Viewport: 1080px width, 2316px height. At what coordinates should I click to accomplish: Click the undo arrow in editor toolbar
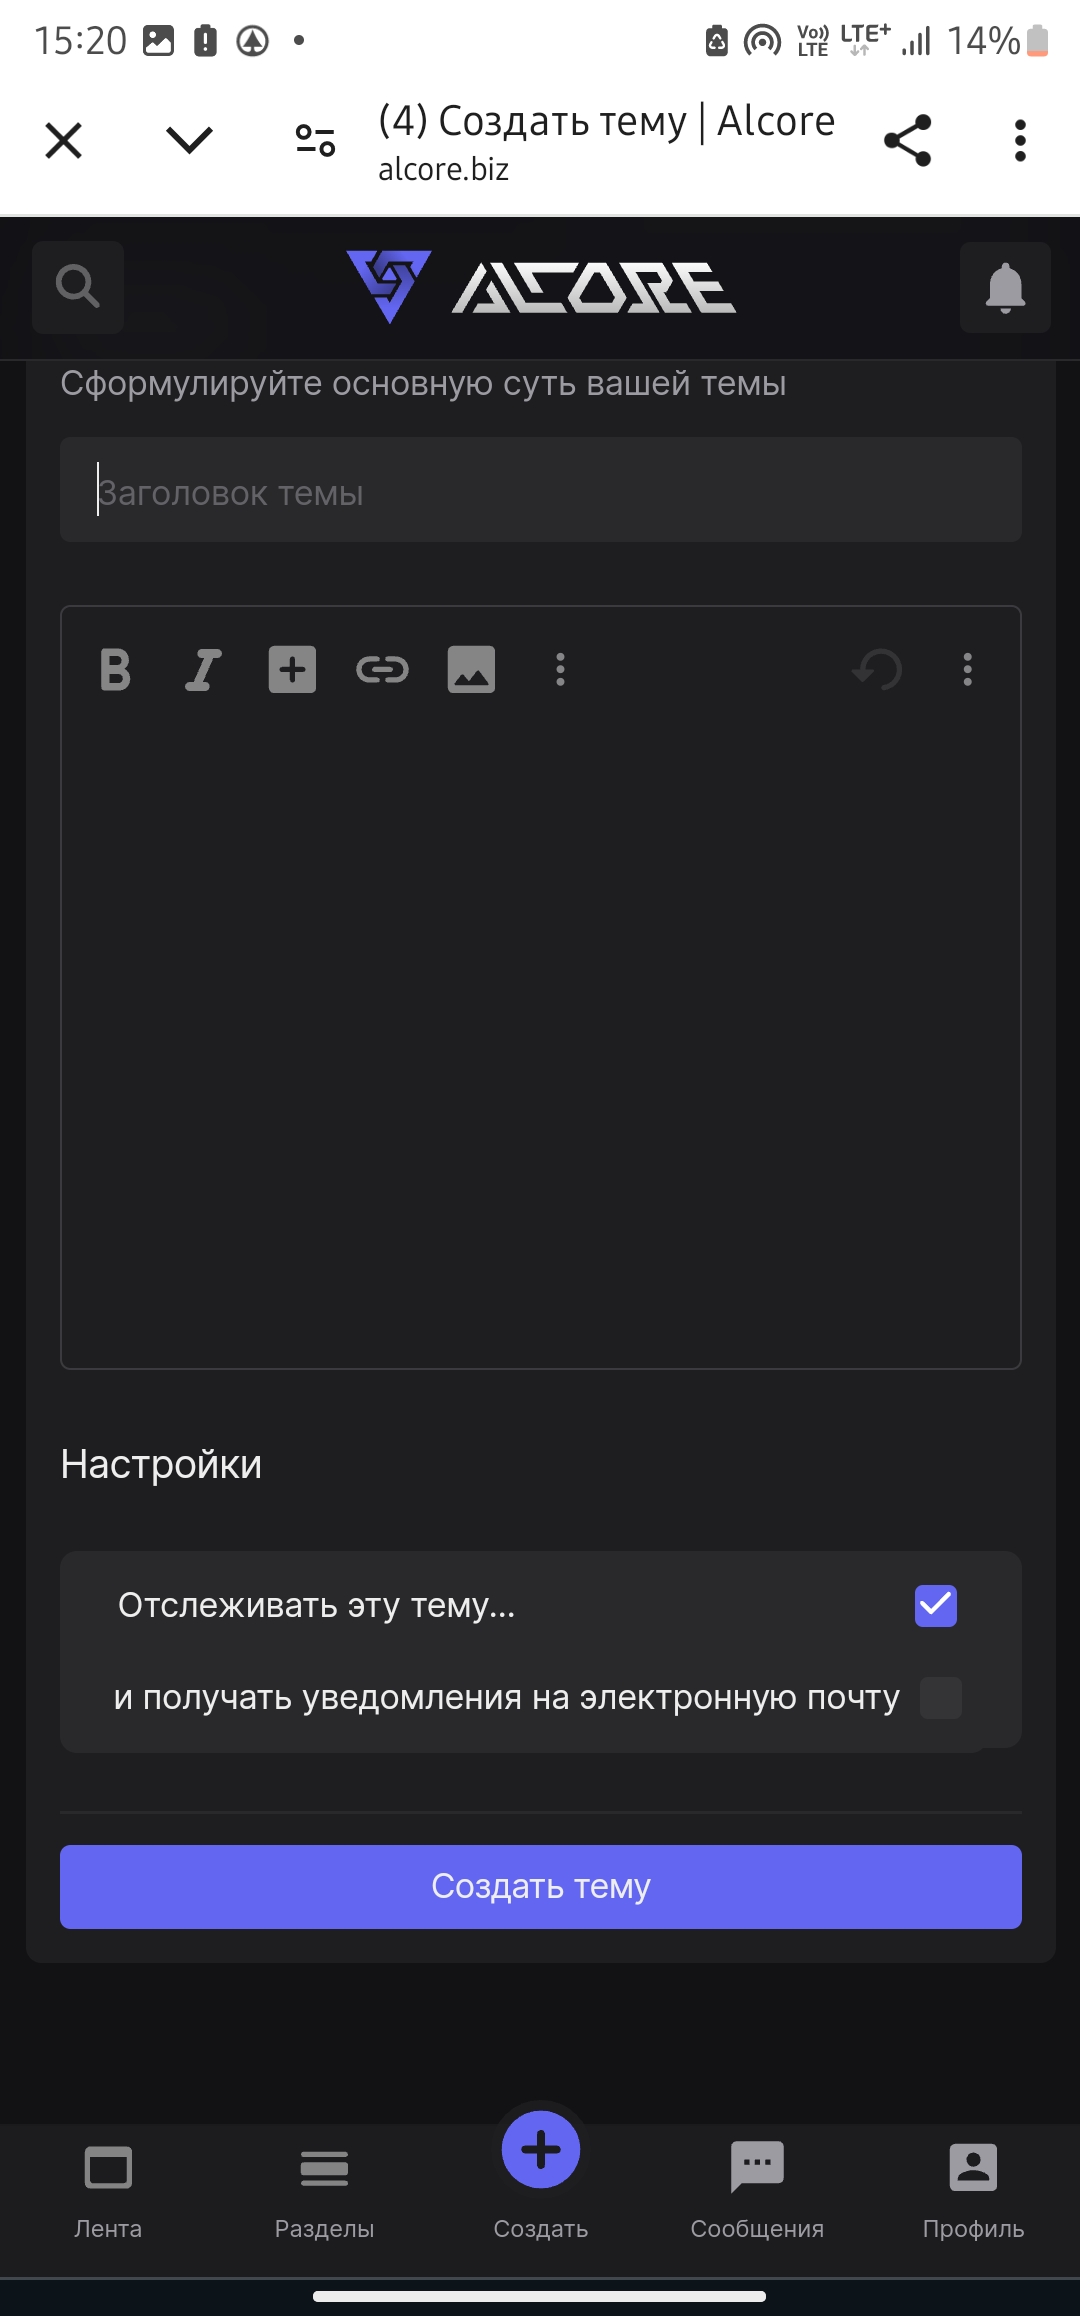tap(877, 670)
